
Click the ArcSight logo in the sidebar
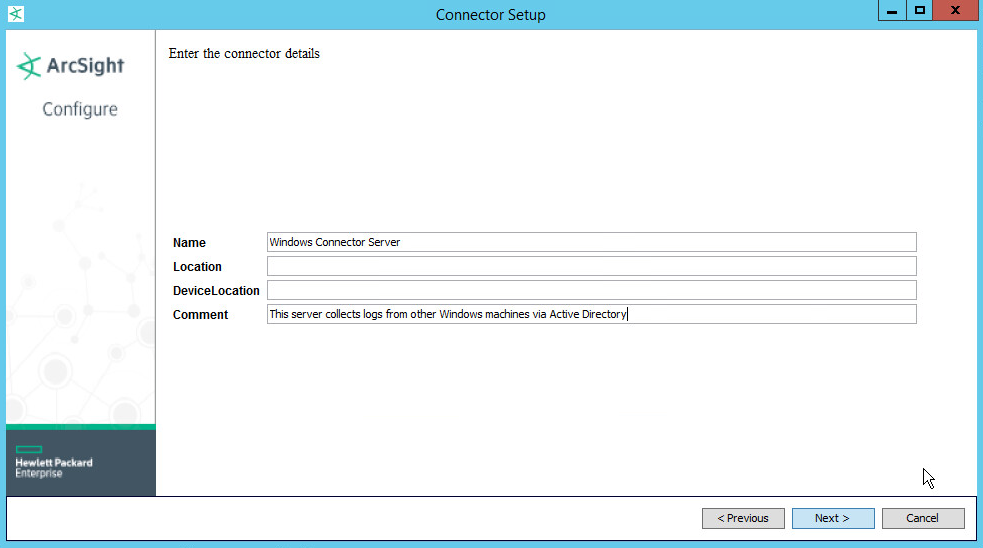[71, 67]
